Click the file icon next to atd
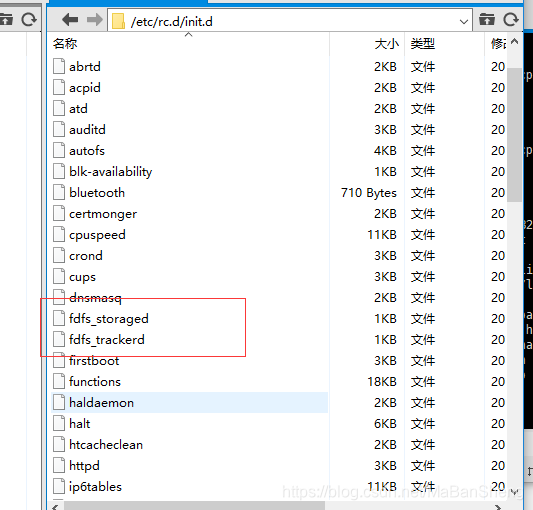Image resolution: width=533 pixels, height=510 pixels. 59,108
